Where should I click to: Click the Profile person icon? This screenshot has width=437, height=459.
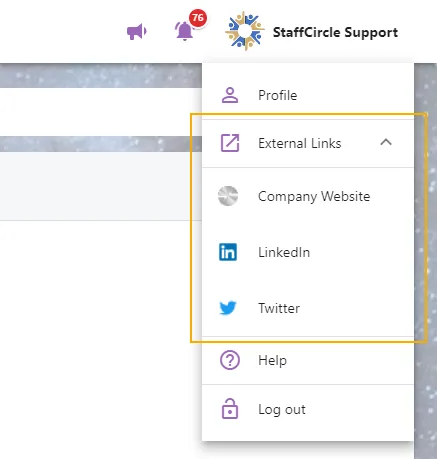point(230,95)
